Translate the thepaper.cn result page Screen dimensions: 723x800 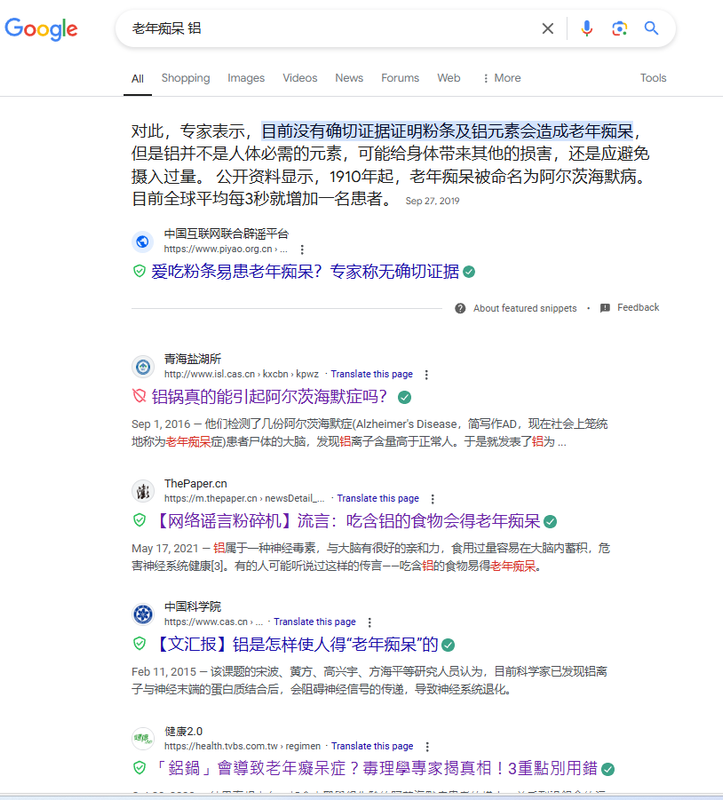pos(378,498)
